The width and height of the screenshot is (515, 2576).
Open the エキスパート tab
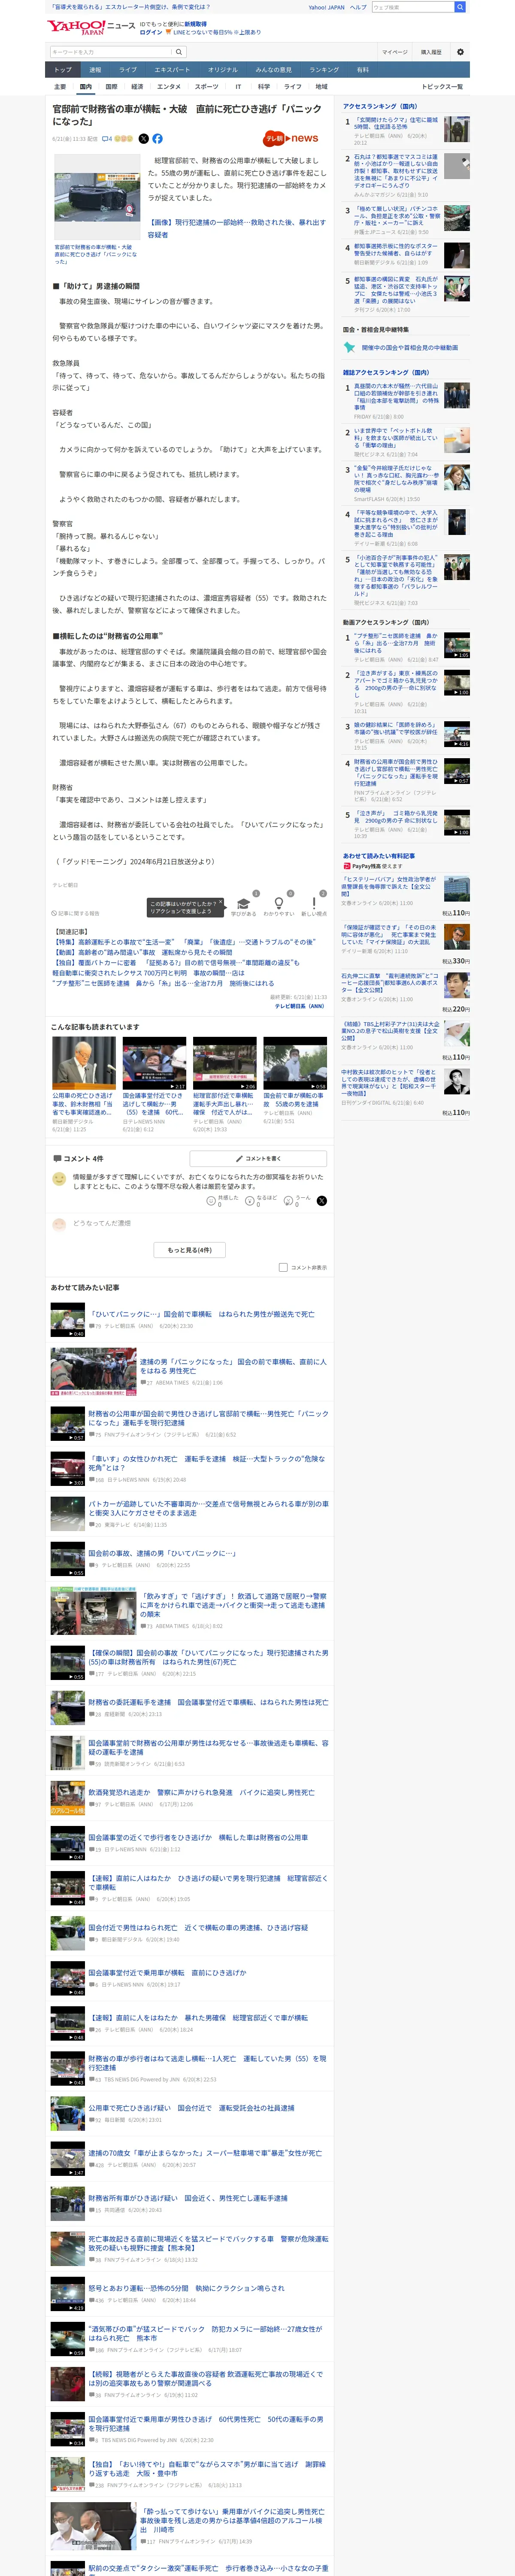tap(172, 70)
